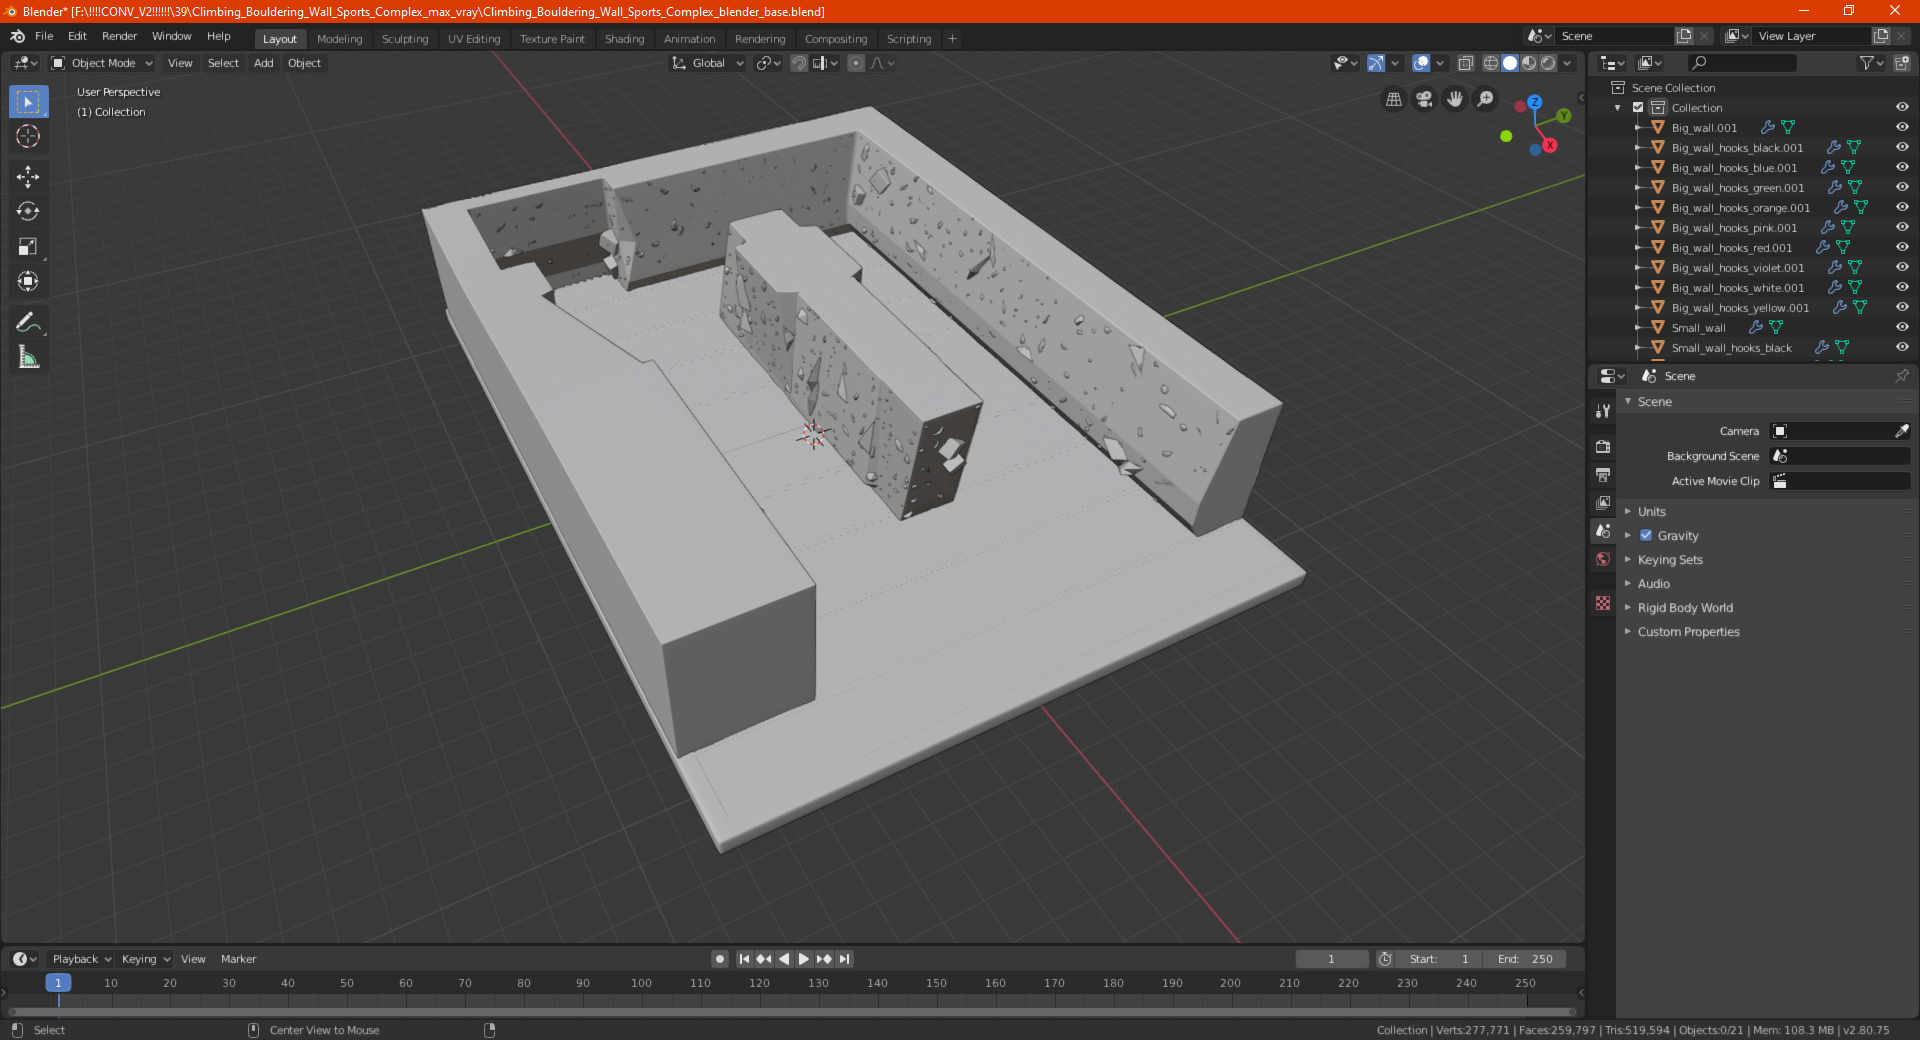This screenshot has height=1040, width=1920.
Task: Toggle viewport overlays on or off
Action: (x=1421, y=63)
